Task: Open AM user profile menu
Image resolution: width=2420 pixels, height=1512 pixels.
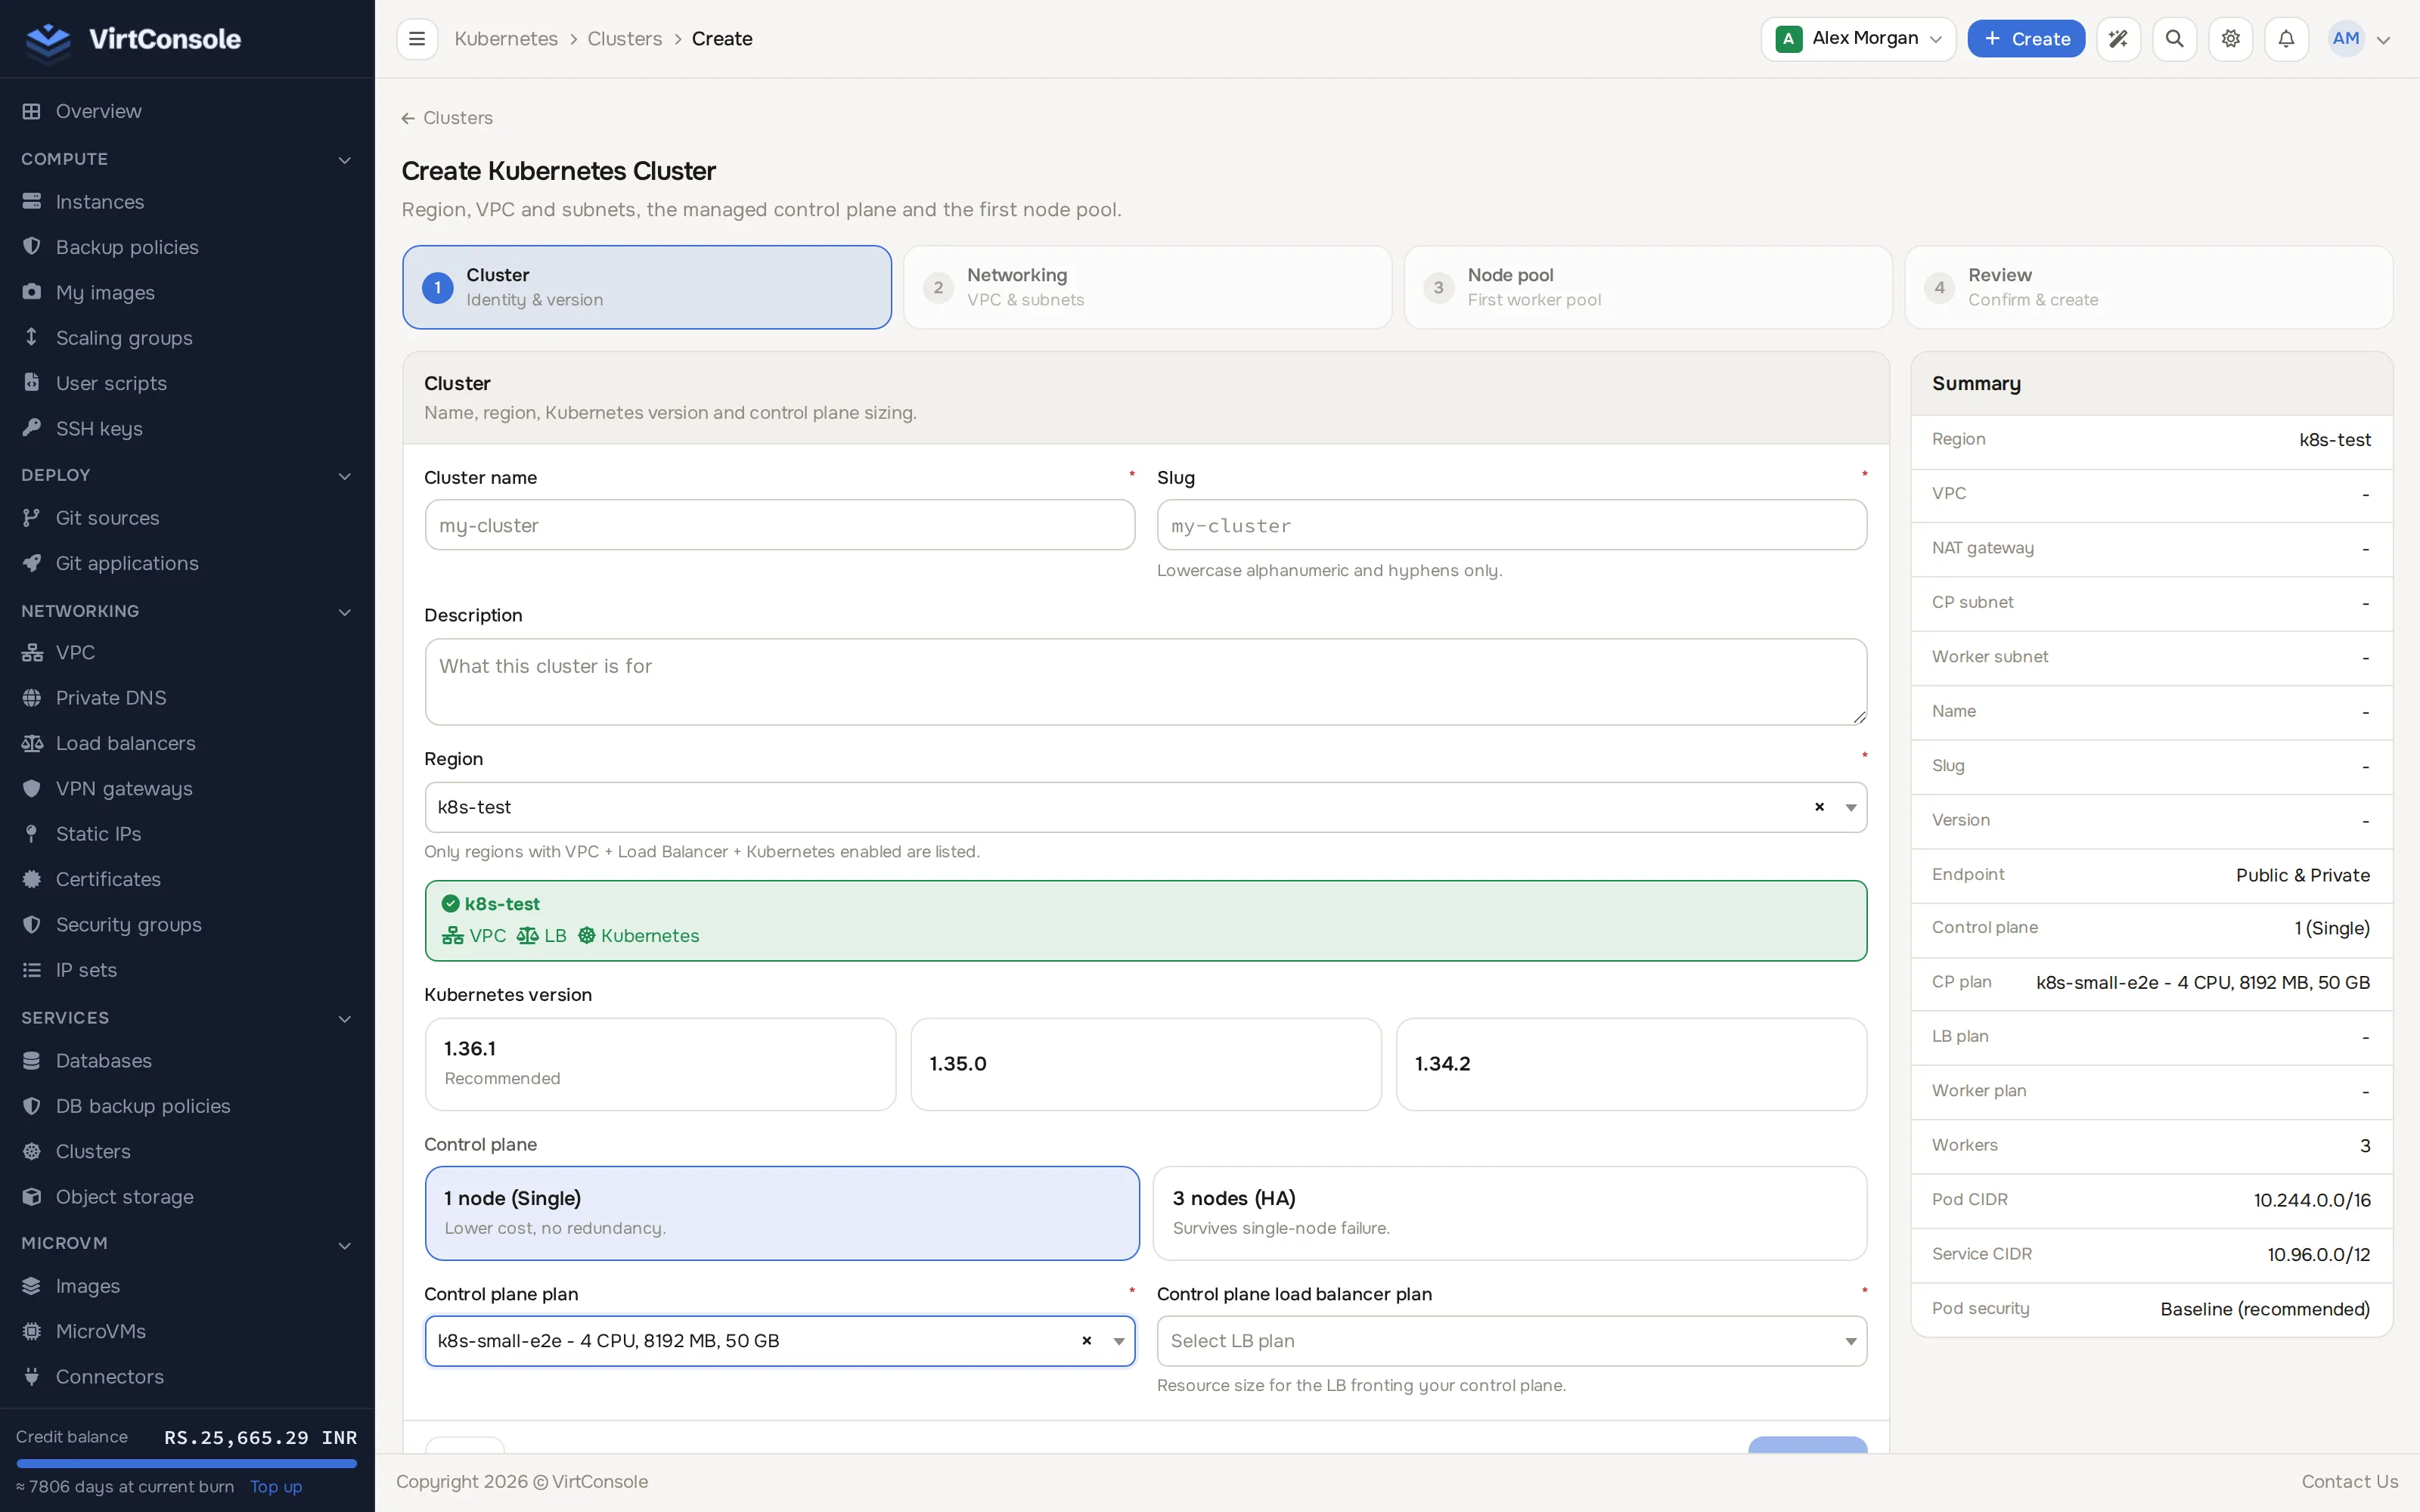Action: (2360, 39)
